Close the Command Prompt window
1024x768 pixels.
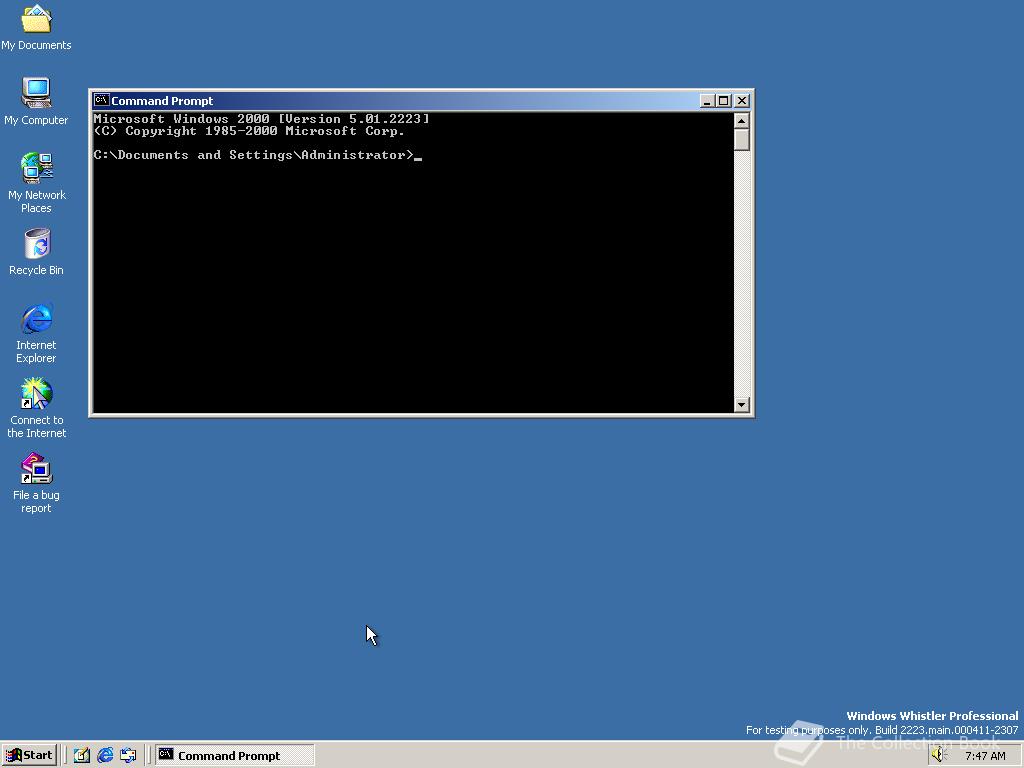(x=742, y=101)
